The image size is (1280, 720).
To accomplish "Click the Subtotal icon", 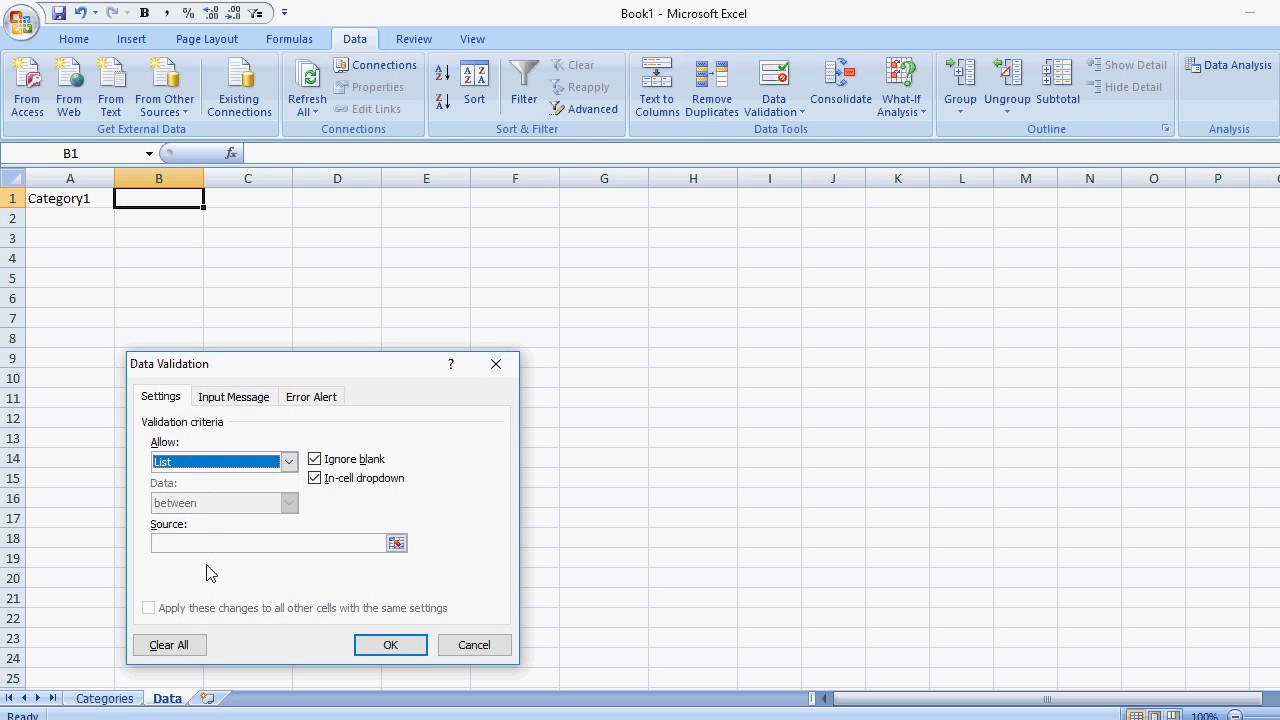I will pyautogui.click(x=1058, y=84).
